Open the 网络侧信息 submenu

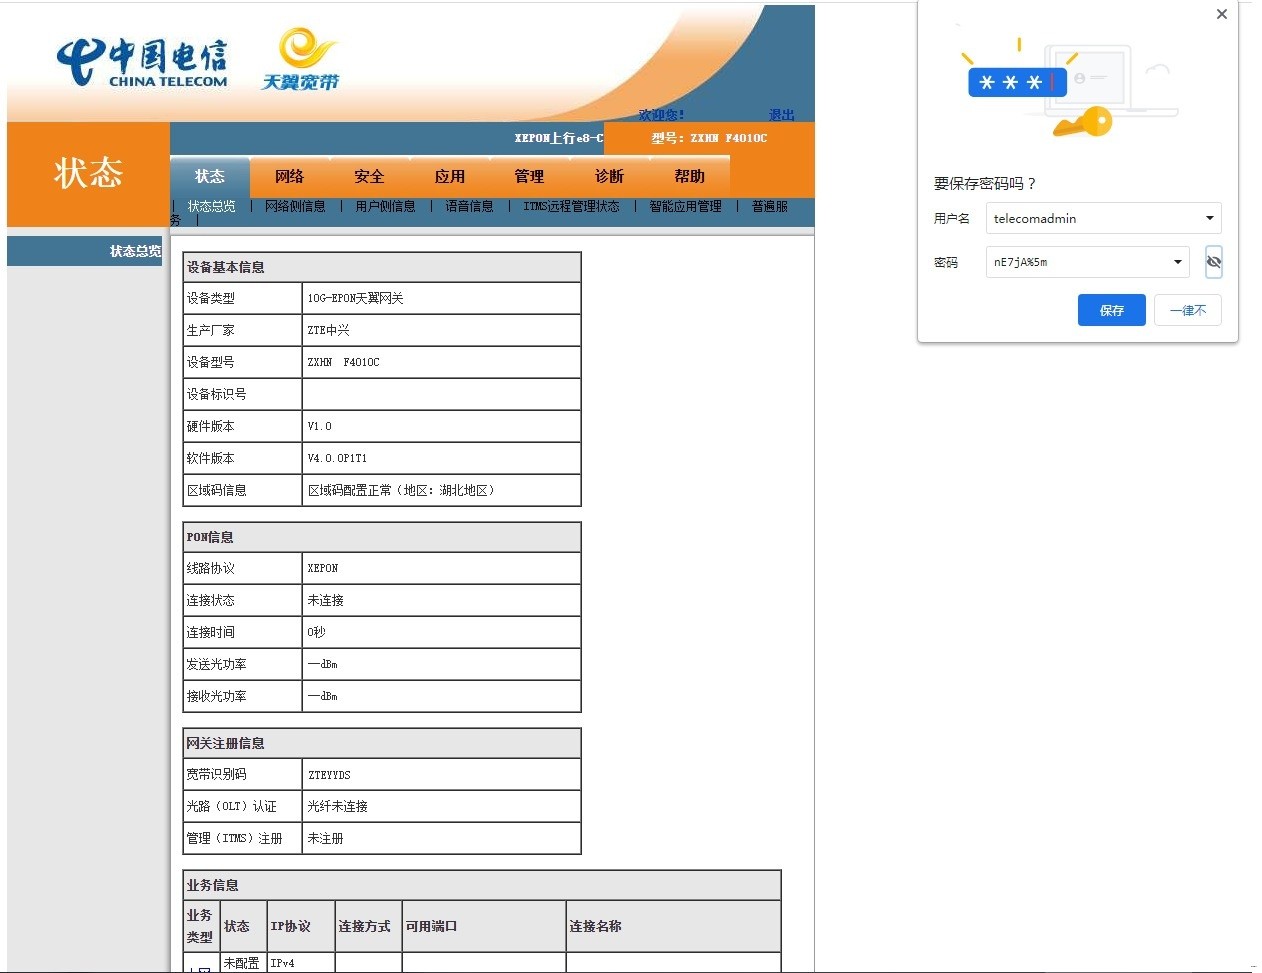pyautogui.click(x=295, y=206)
